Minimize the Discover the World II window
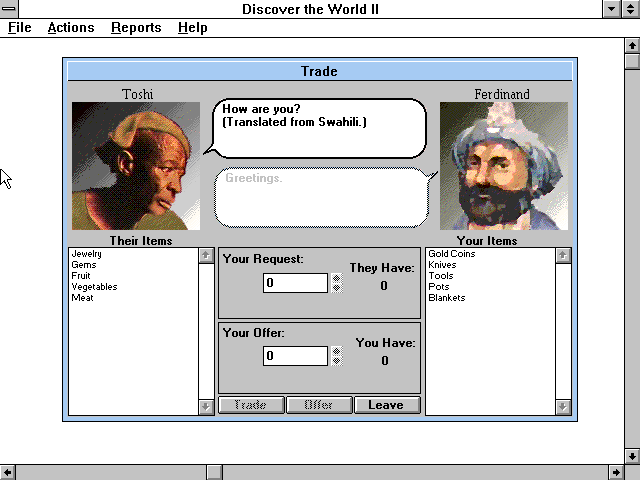 coord(612,9)
